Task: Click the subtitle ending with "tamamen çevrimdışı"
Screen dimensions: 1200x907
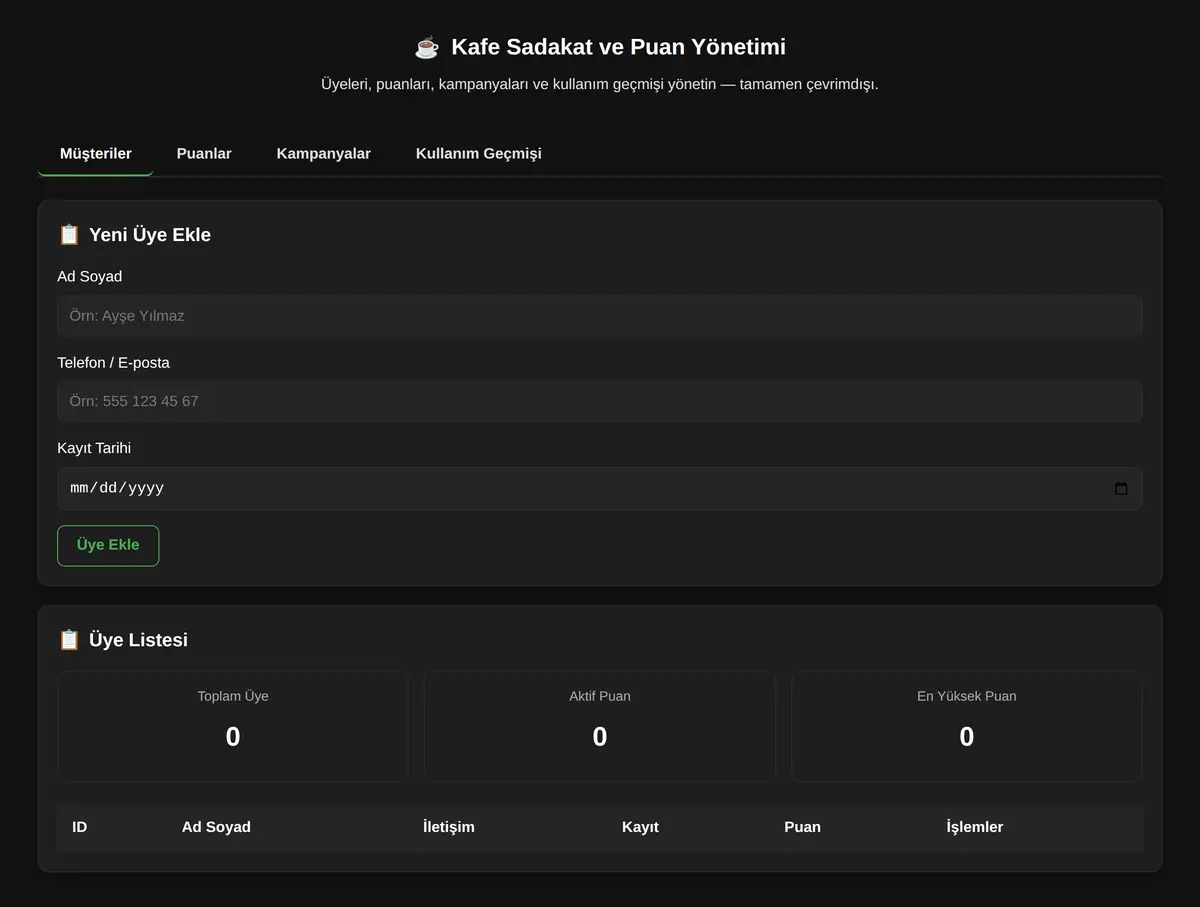Action: pyautogui.click(x=600, y=84)
